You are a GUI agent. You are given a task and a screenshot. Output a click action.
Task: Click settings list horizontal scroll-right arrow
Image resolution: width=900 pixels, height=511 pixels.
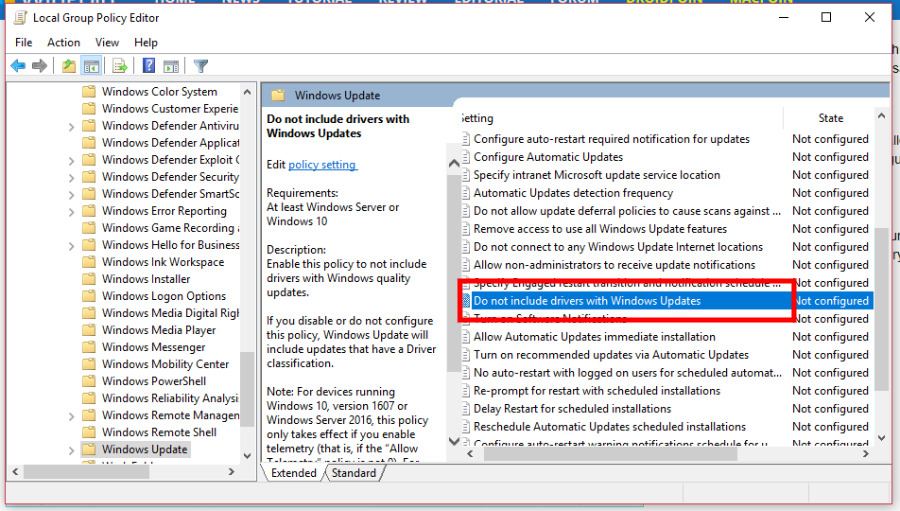[866, 454]
